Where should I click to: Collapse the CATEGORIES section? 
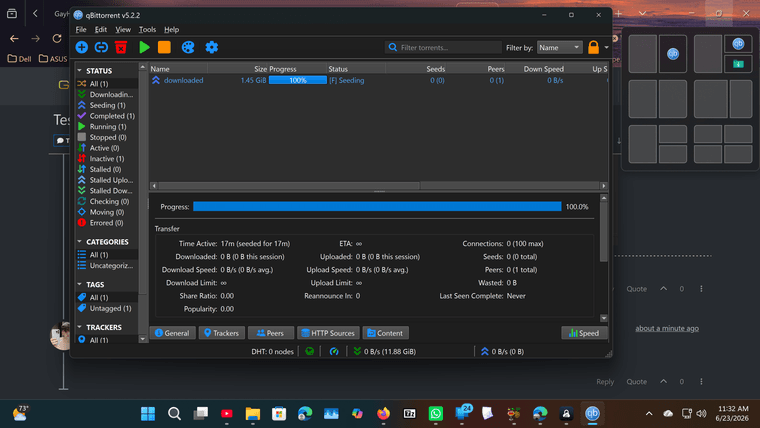79,241
